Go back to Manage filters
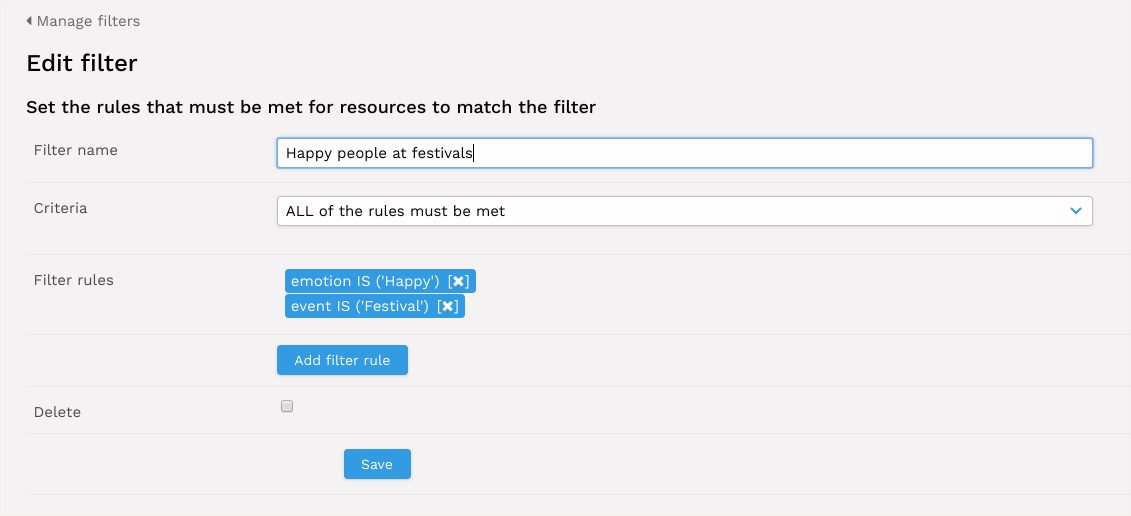The height and width of the screenshot is (516, 1131). 88,21
